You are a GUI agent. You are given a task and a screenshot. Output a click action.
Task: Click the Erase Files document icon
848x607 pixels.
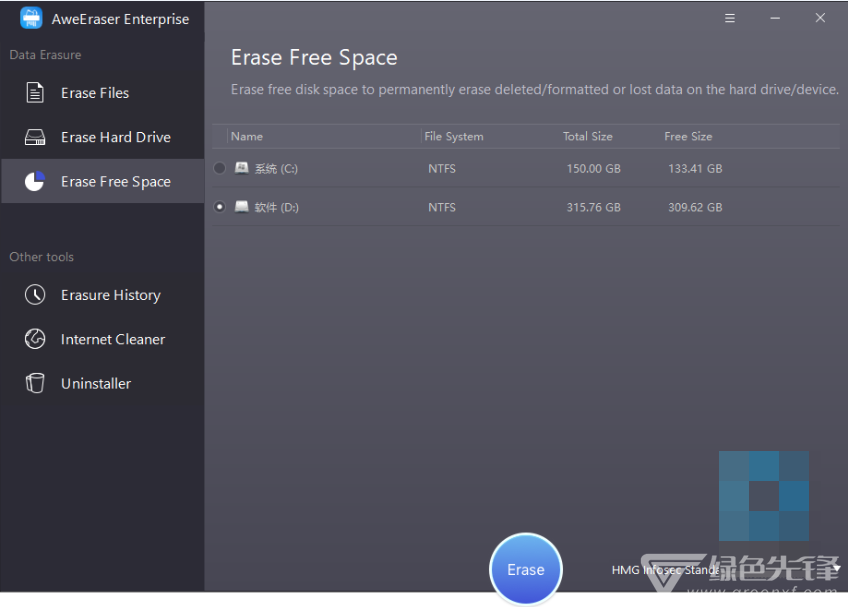pos(35,93)
